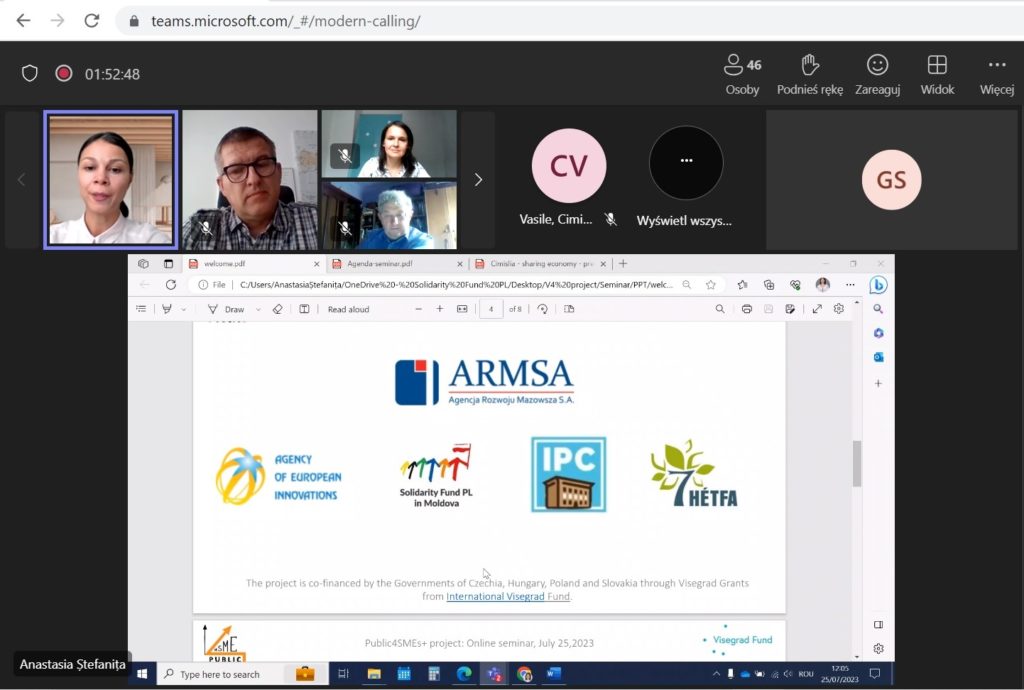Open the Zareaguj reactions menu
1024x690 pixels.
pos(877,74)
